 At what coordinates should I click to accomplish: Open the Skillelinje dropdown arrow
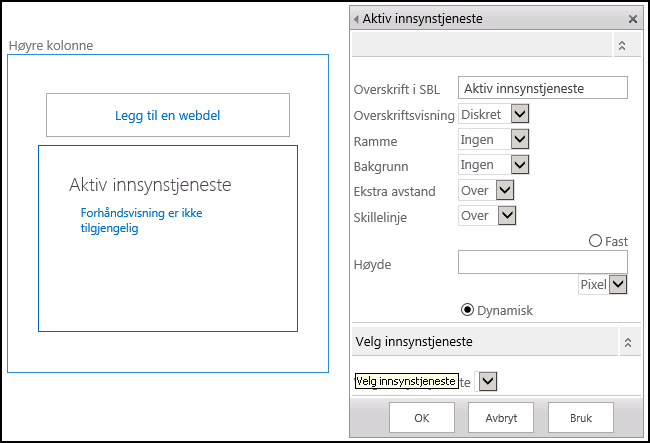click(507, 215)
